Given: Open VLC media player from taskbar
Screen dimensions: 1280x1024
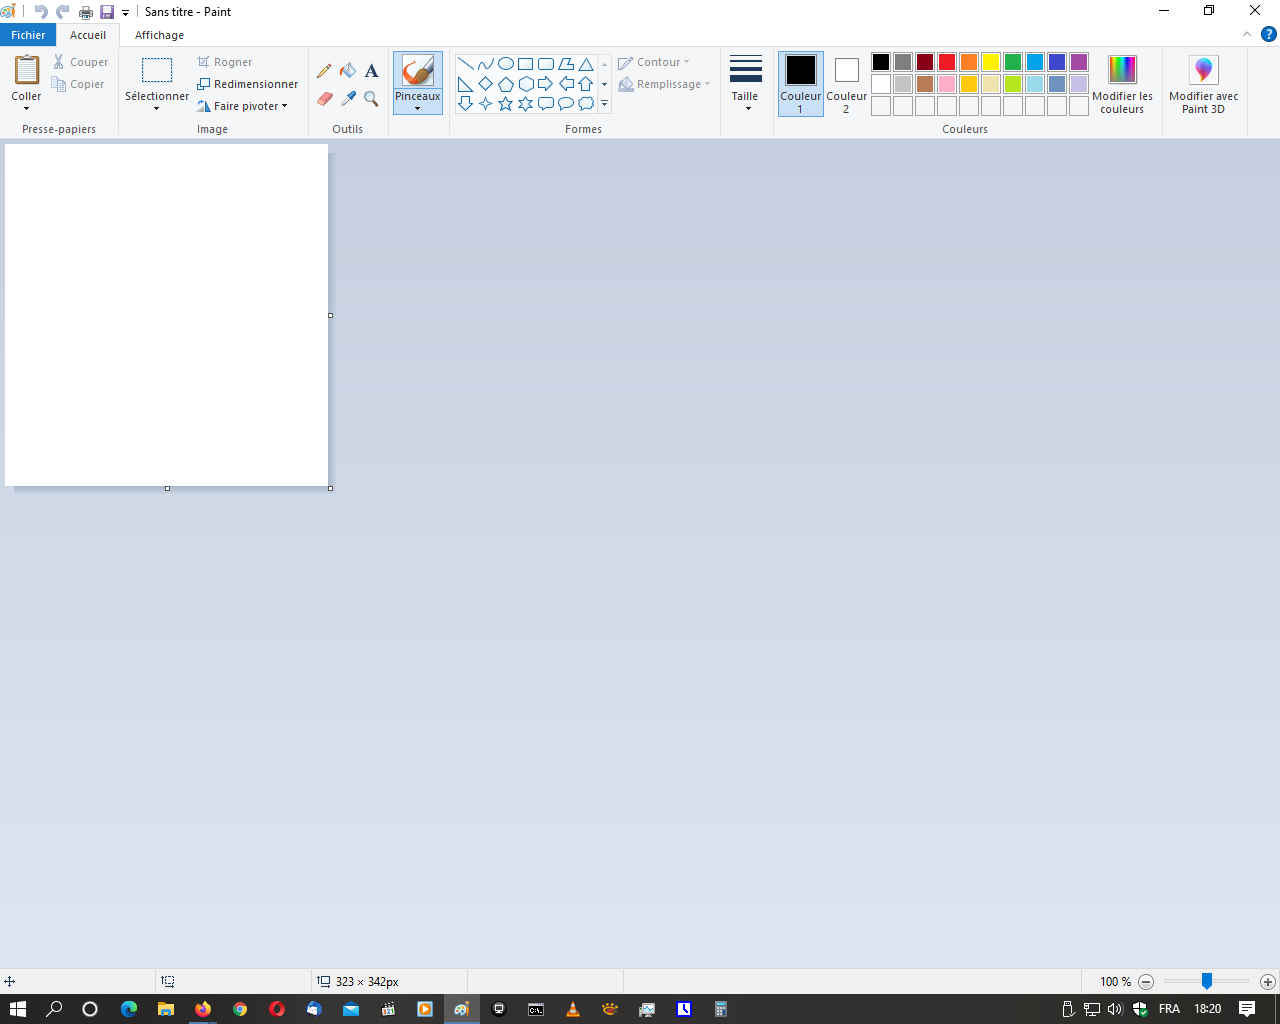Looking at the screenshot, I should [573, 1009].
